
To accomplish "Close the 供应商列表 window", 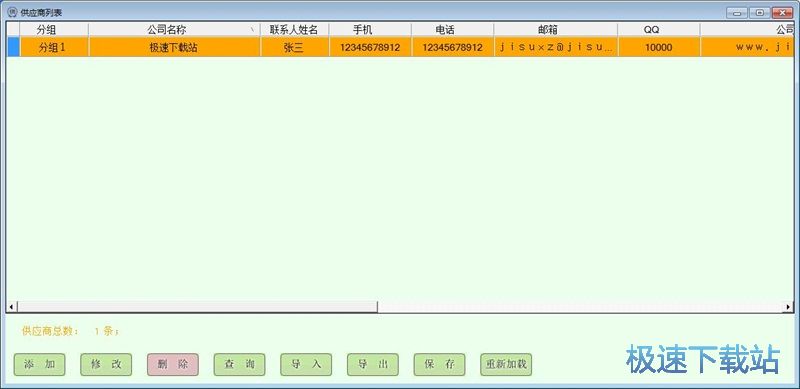I will pyautogui.click(x=783, y=13).
